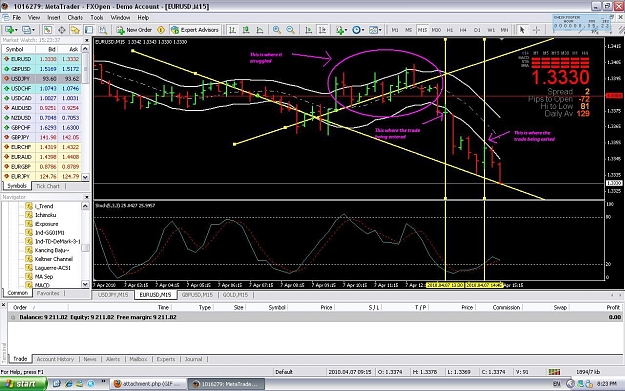Click the Navigator scrollbar thumb
Viewport: 625px width, 391px height.
click(85, 248)
